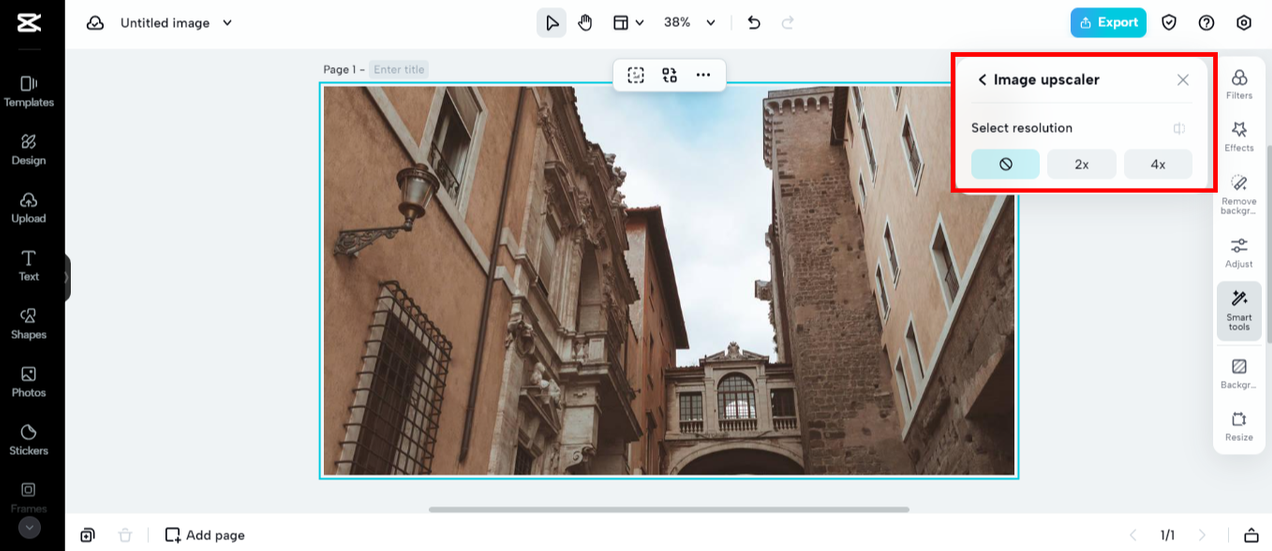Select 2x resolution upscale
Screen dimensions: 1272x551
1081,164
